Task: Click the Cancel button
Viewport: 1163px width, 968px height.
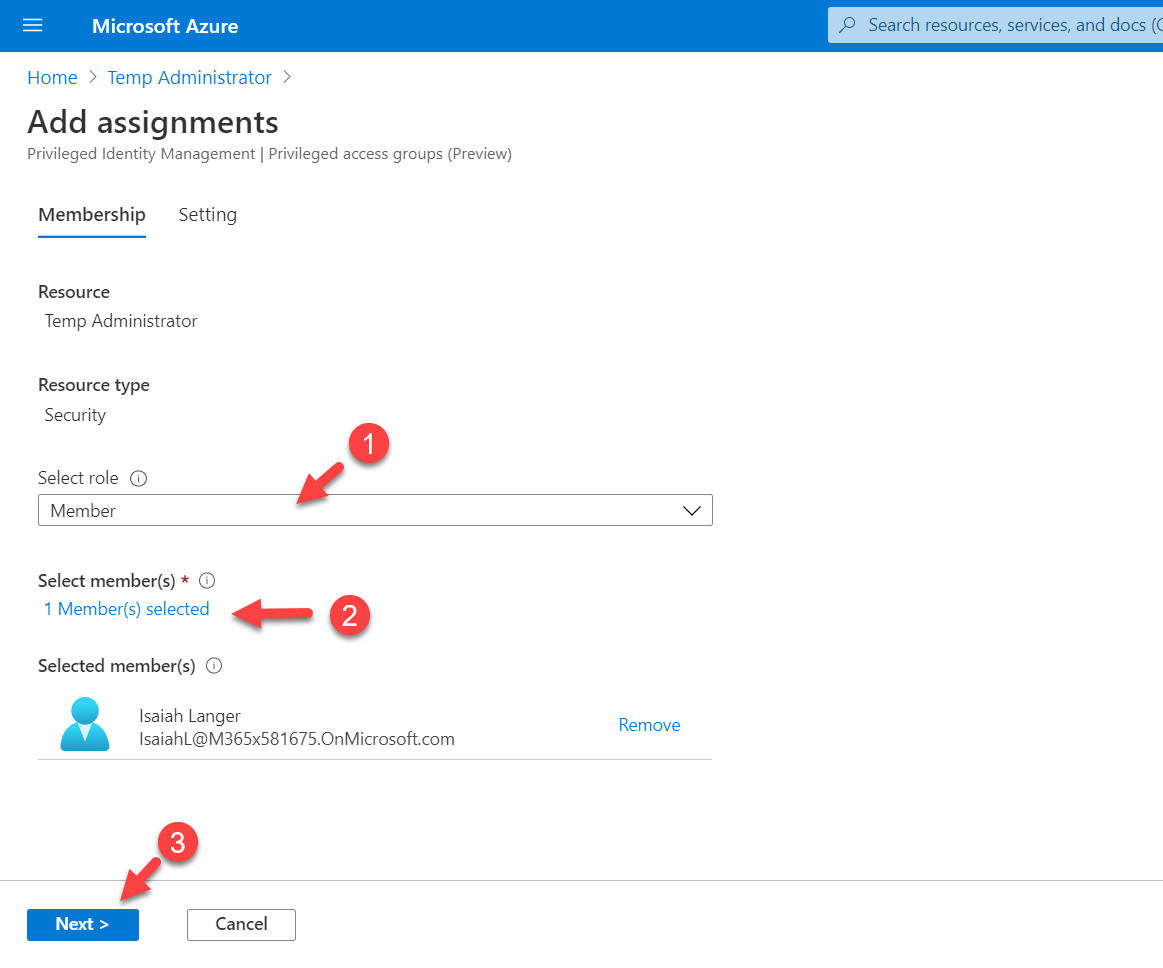Action: [x=241, y=924]
